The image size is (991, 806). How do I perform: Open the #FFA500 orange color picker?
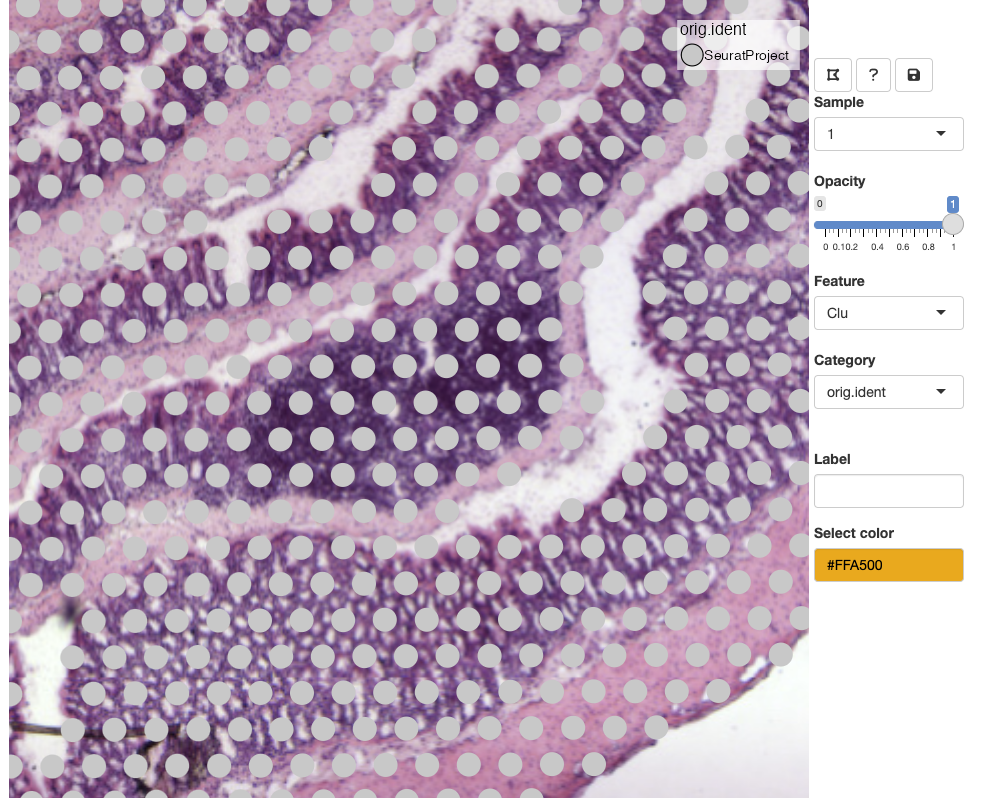click(x=888, y=565)
